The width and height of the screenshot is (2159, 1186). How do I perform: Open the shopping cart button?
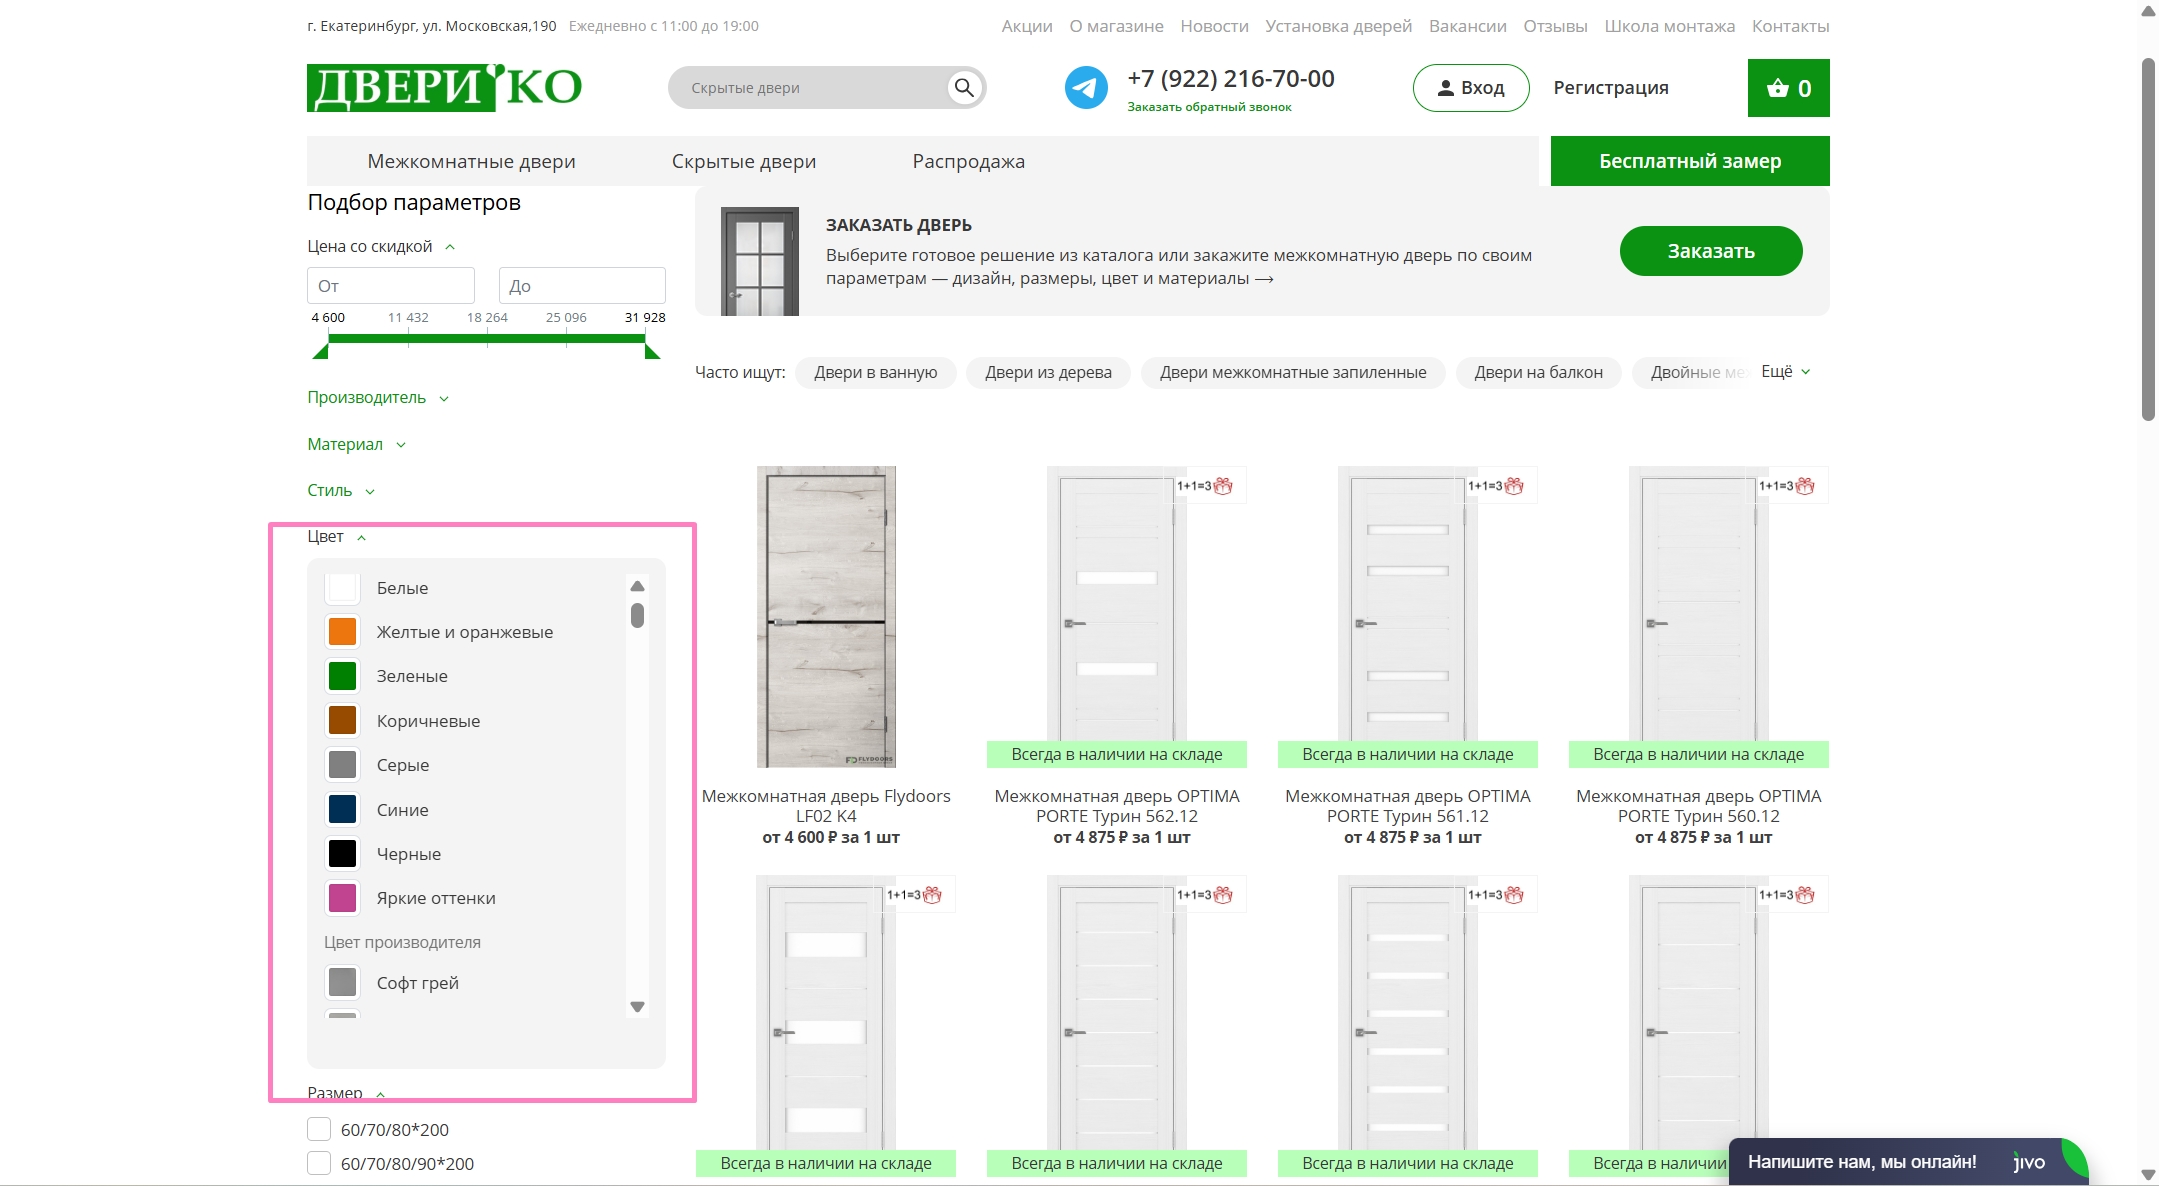(x=1789, y=88)
